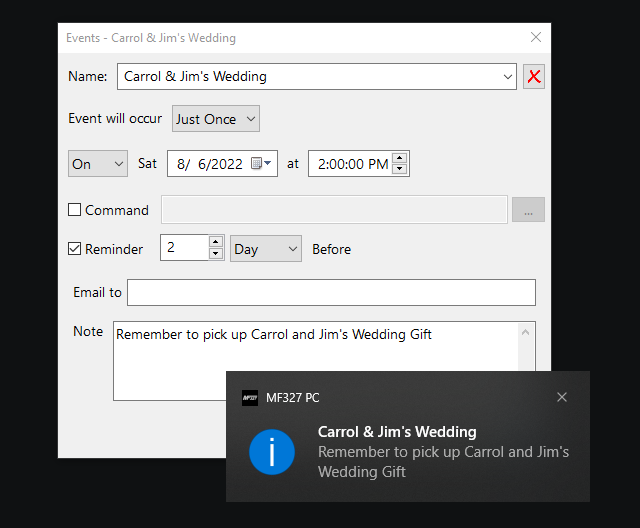The height and width of the screenshot is (528, 640).
Task: Open the calendar picker icon in date field
Action: point(261,163)
